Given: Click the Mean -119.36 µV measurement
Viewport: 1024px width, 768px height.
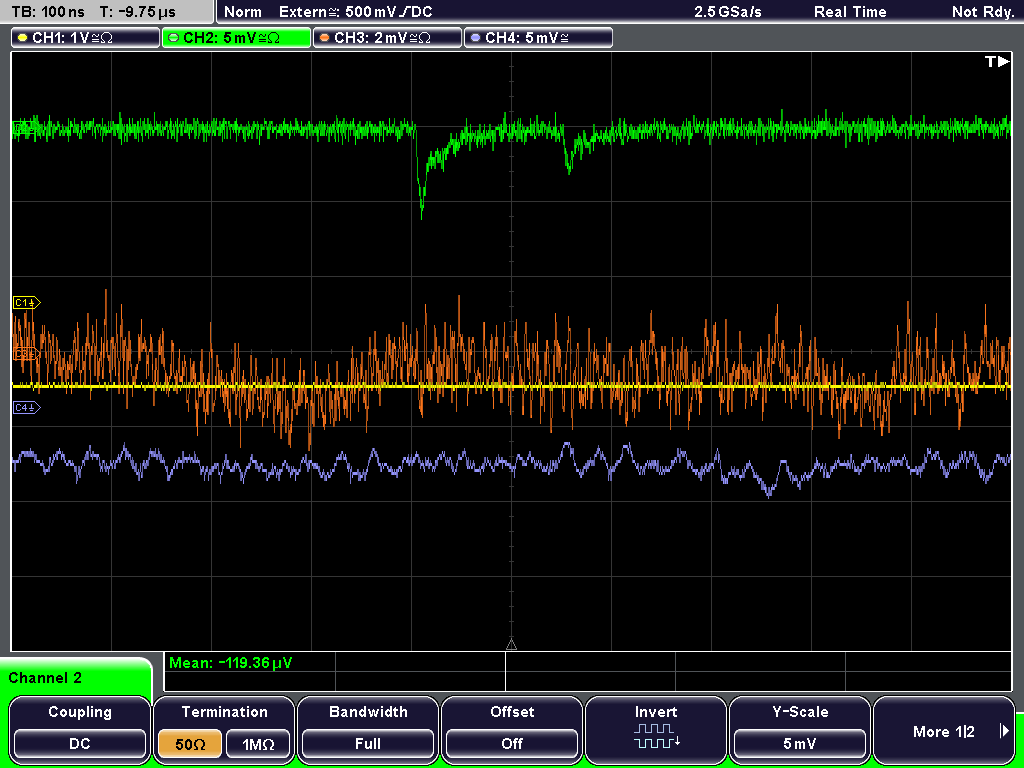Looking at the screenshot, I should tap(231, 663).
